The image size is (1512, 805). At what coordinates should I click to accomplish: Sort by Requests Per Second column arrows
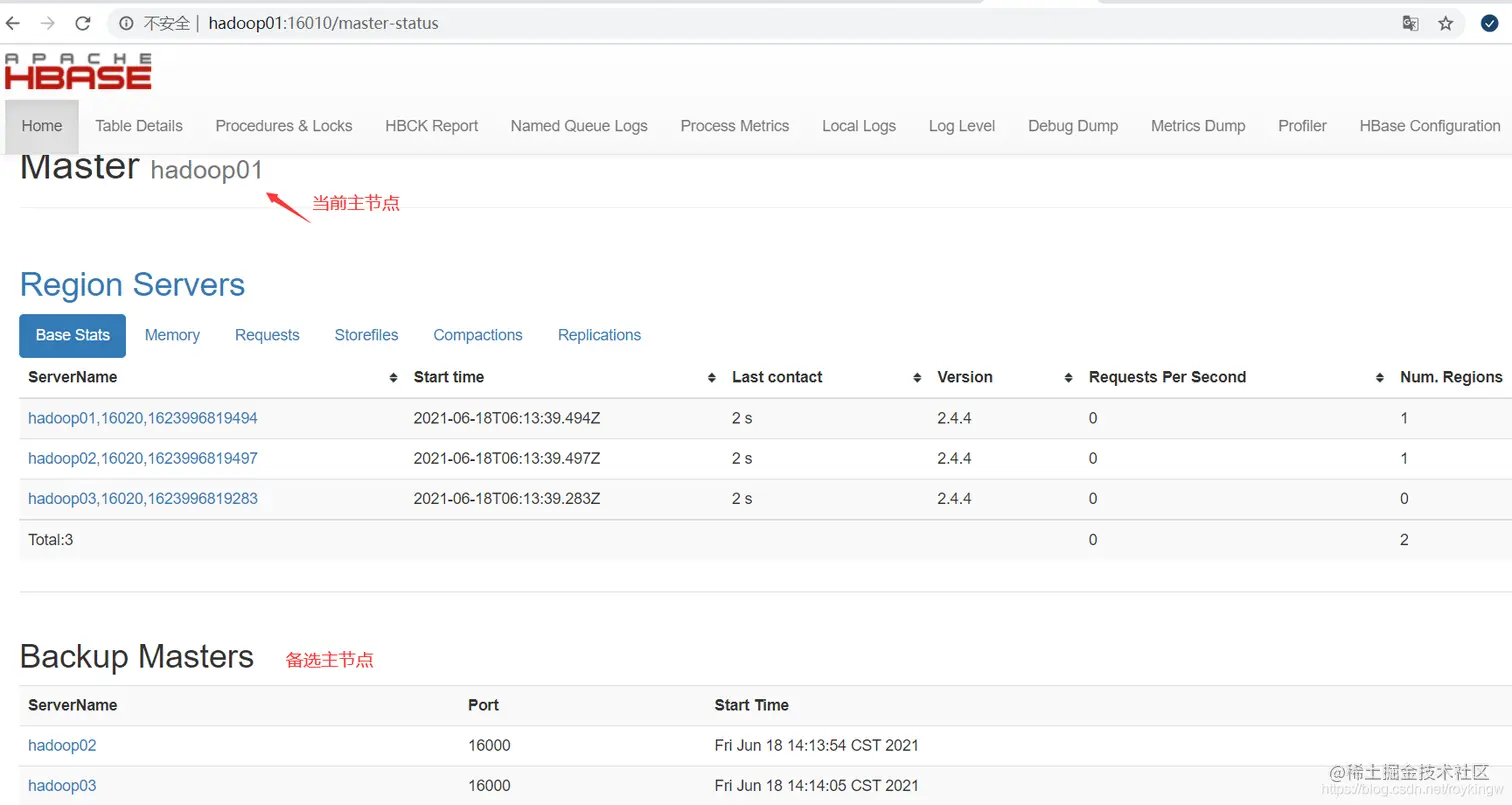[1380, 378]
